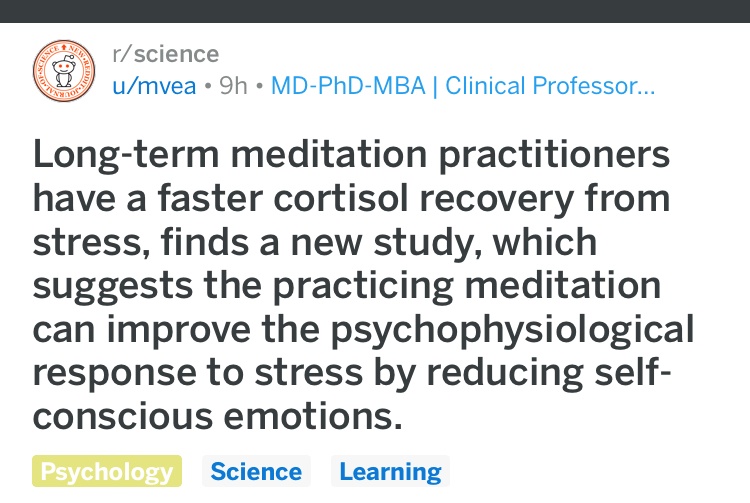The image size is (750, 503).
Task: Open the r/science subreddit name link
Action: [x=165, y=54]
